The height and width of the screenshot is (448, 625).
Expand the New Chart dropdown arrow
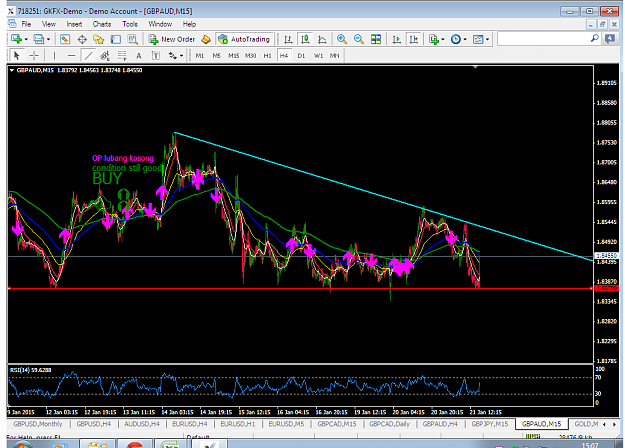click(26, 39)
